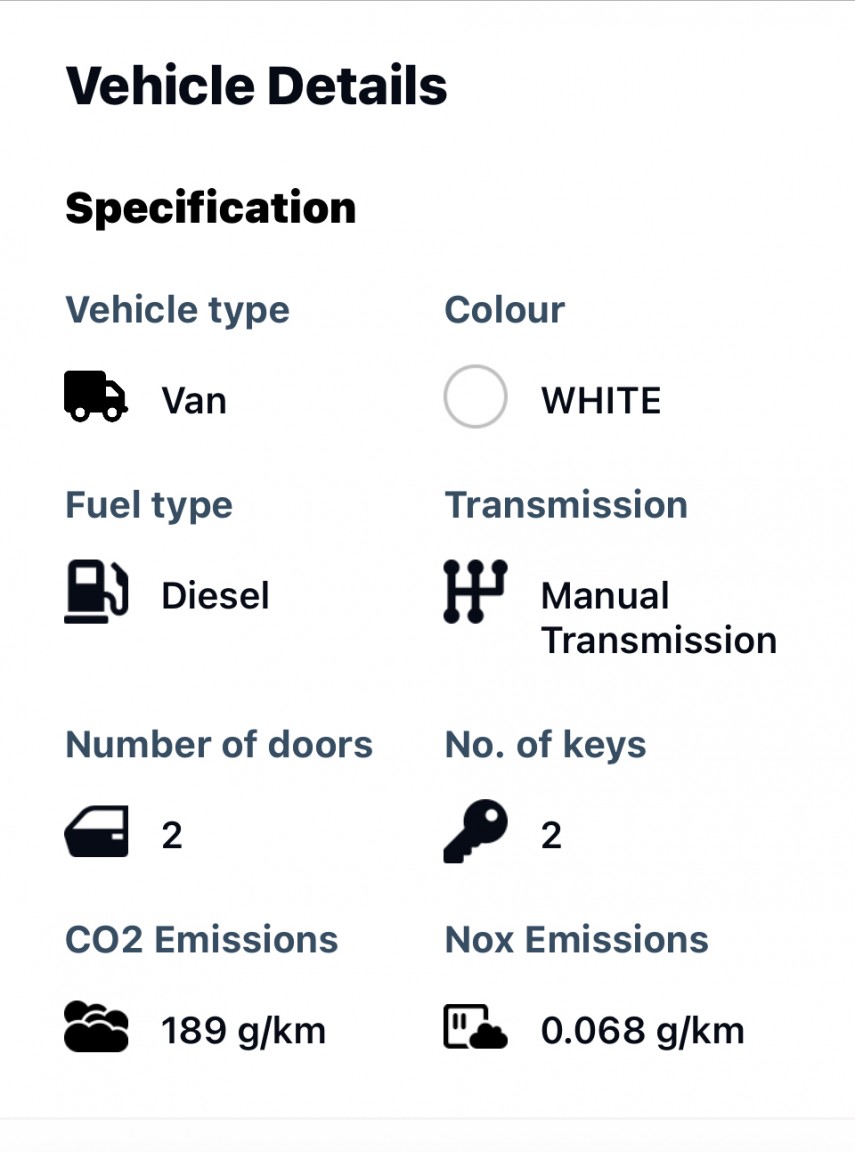The width and height of the screenshot is (855, 1152).
Task: Click the Fuel type label
Action: pos(149,505)
